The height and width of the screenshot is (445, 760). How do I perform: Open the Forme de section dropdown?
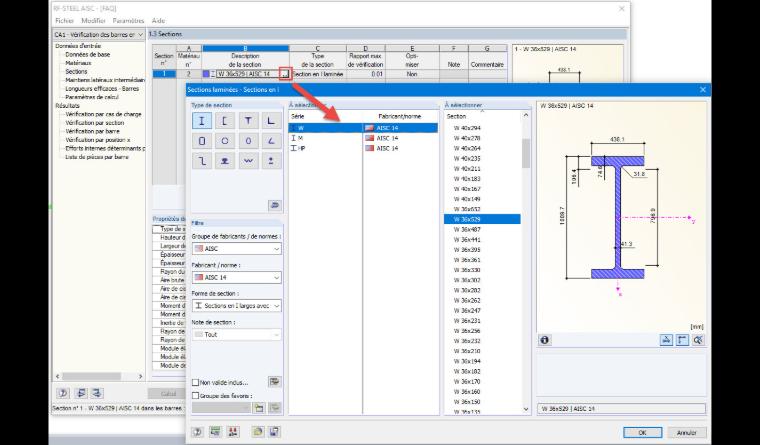tap(237, 306)
